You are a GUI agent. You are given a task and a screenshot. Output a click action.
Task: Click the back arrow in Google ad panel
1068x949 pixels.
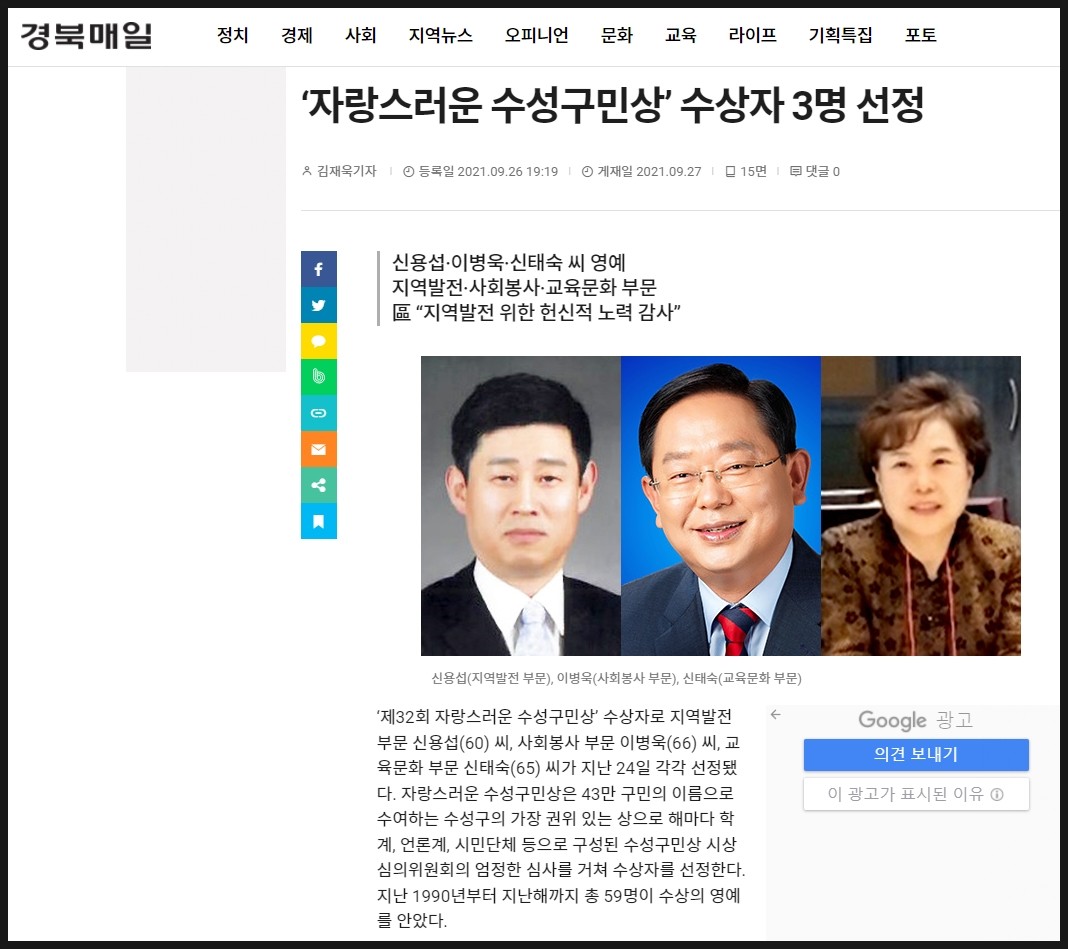[775, 715]
